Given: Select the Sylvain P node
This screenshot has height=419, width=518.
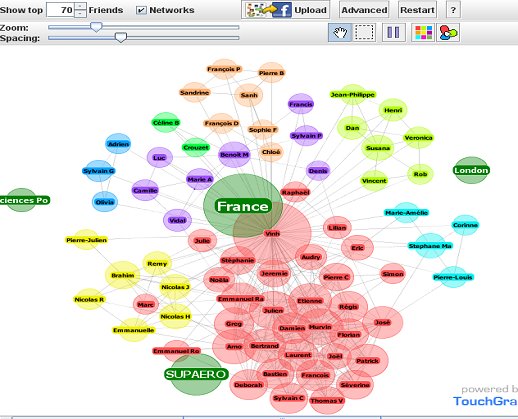Looking at the screenshot, I should click(x=306, y=136).
